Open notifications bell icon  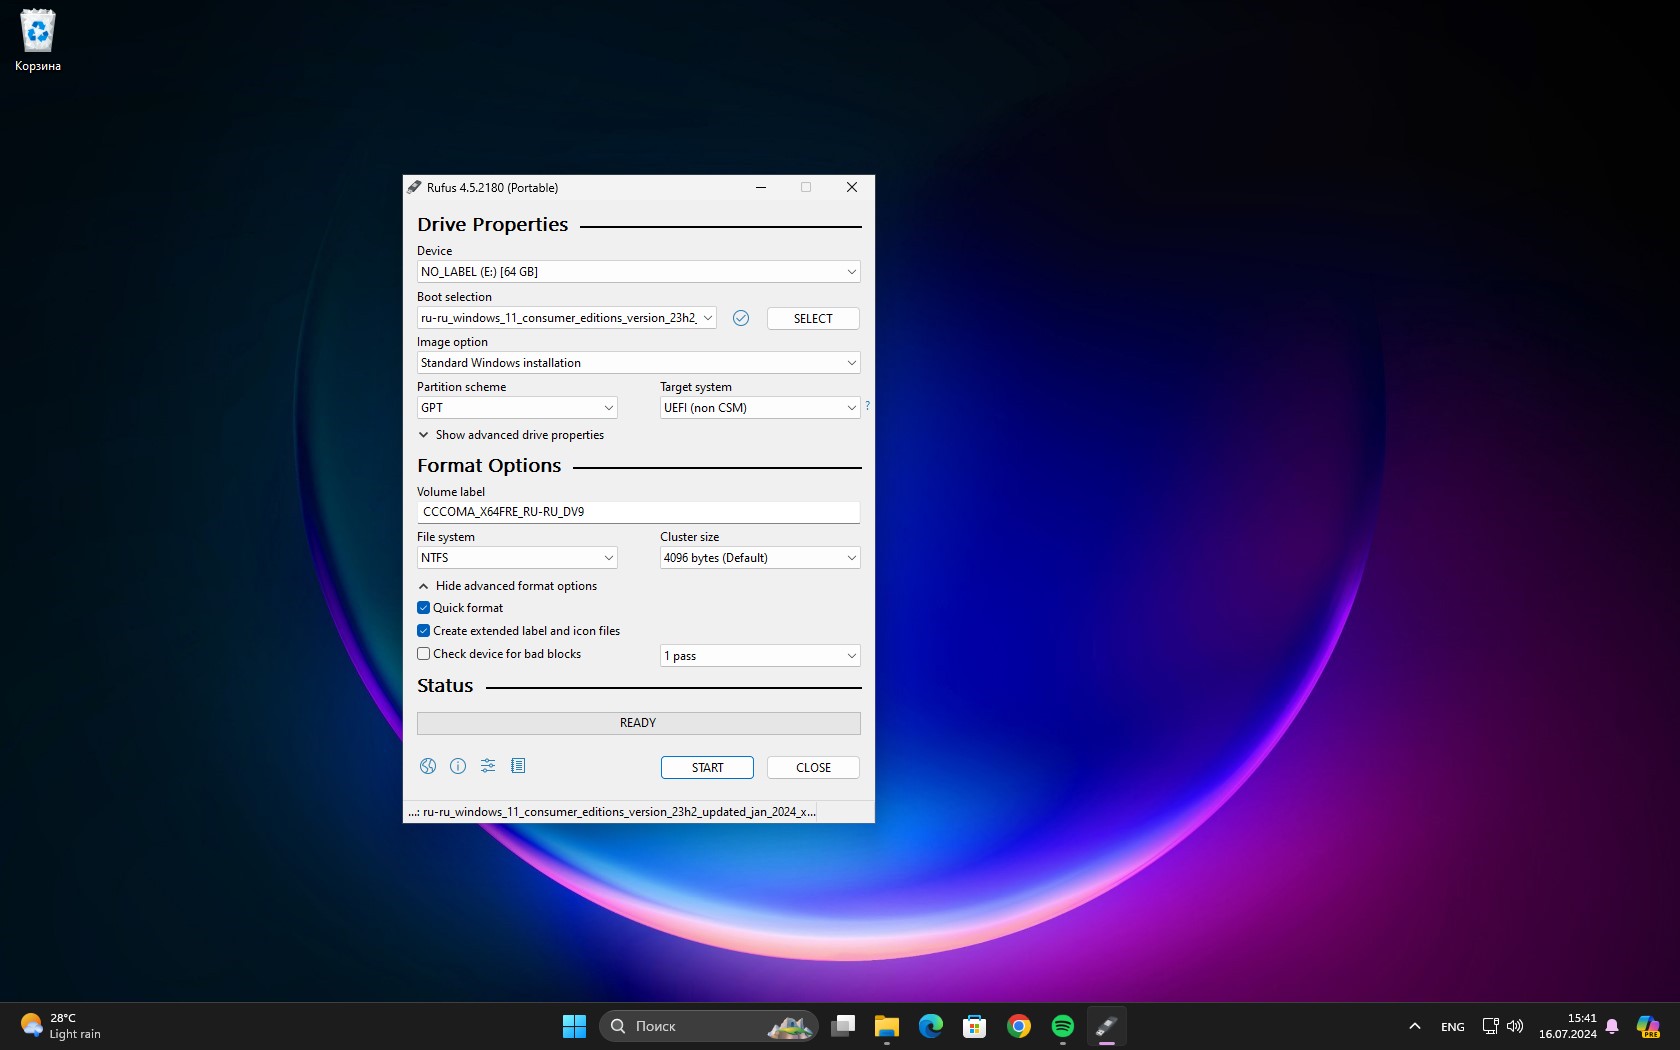1612,1026
